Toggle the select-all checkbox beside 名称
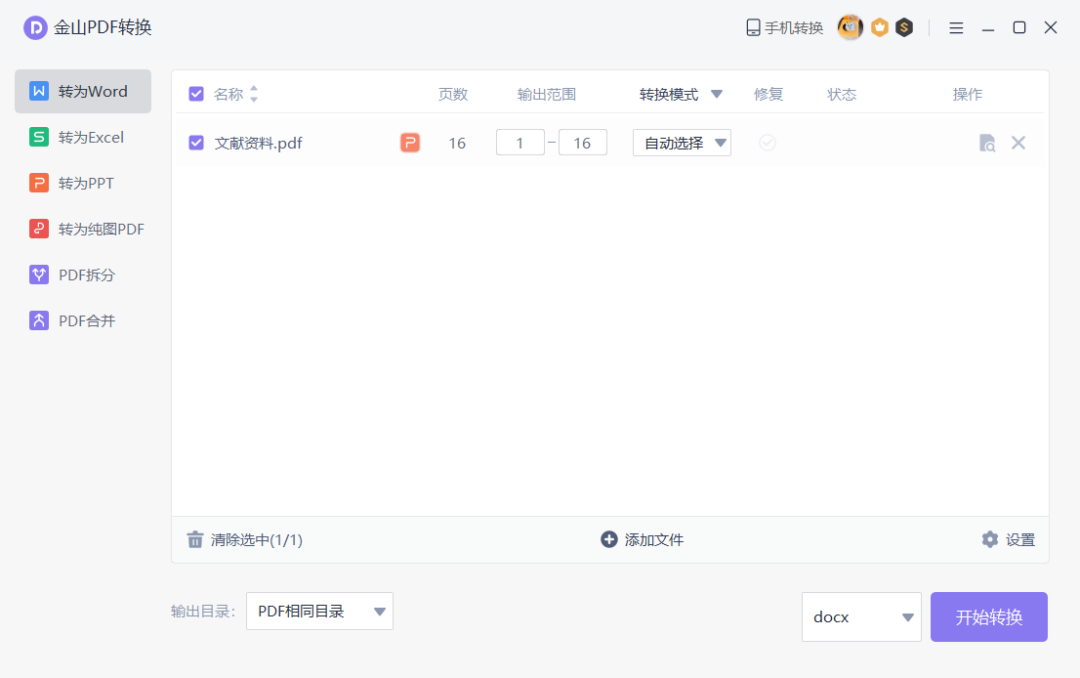1080x678 pixels. tap(196, 93)
